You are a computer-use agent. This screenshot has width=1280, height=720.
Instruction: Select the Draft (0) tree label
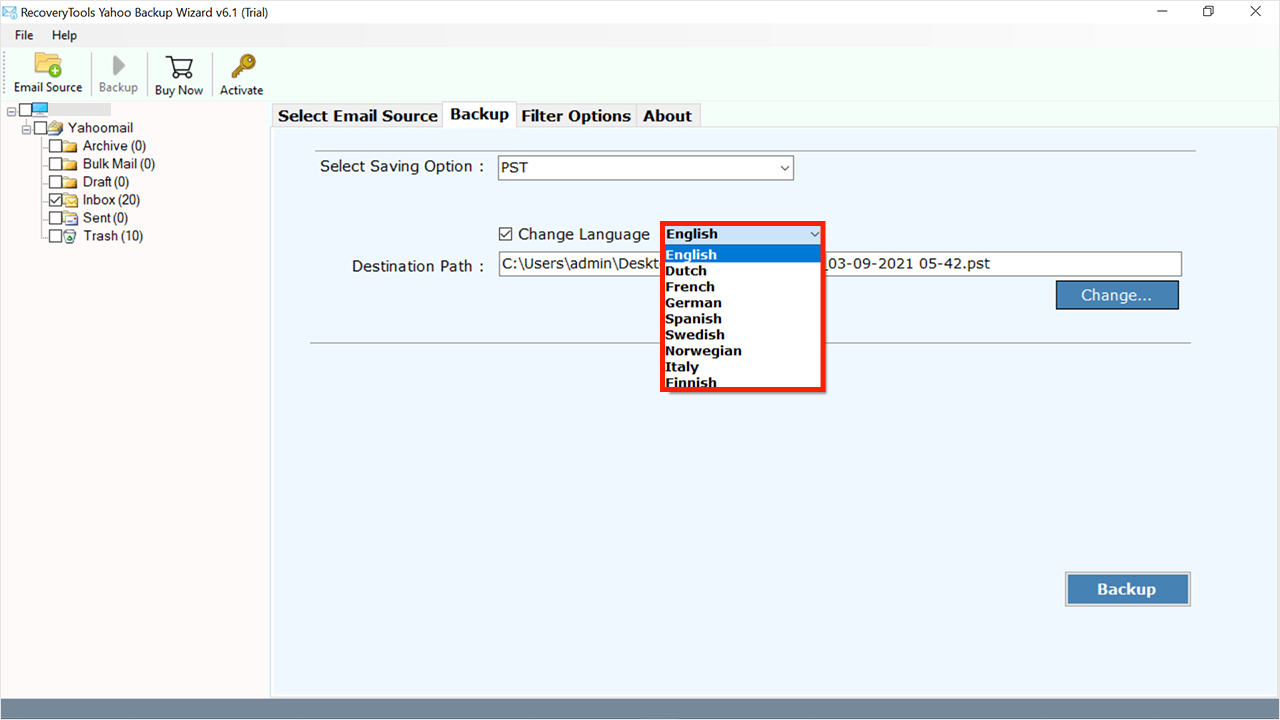[x=106, y=182]
